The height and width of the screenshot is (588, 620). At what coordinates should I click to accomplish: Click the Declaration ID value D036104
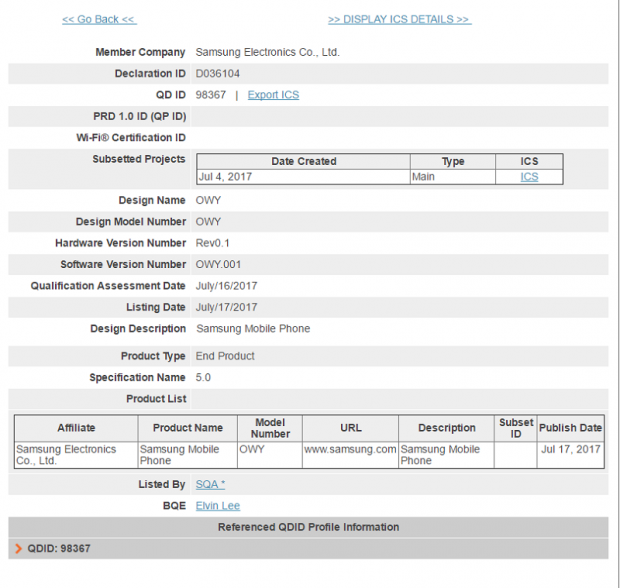pos(217,73)
